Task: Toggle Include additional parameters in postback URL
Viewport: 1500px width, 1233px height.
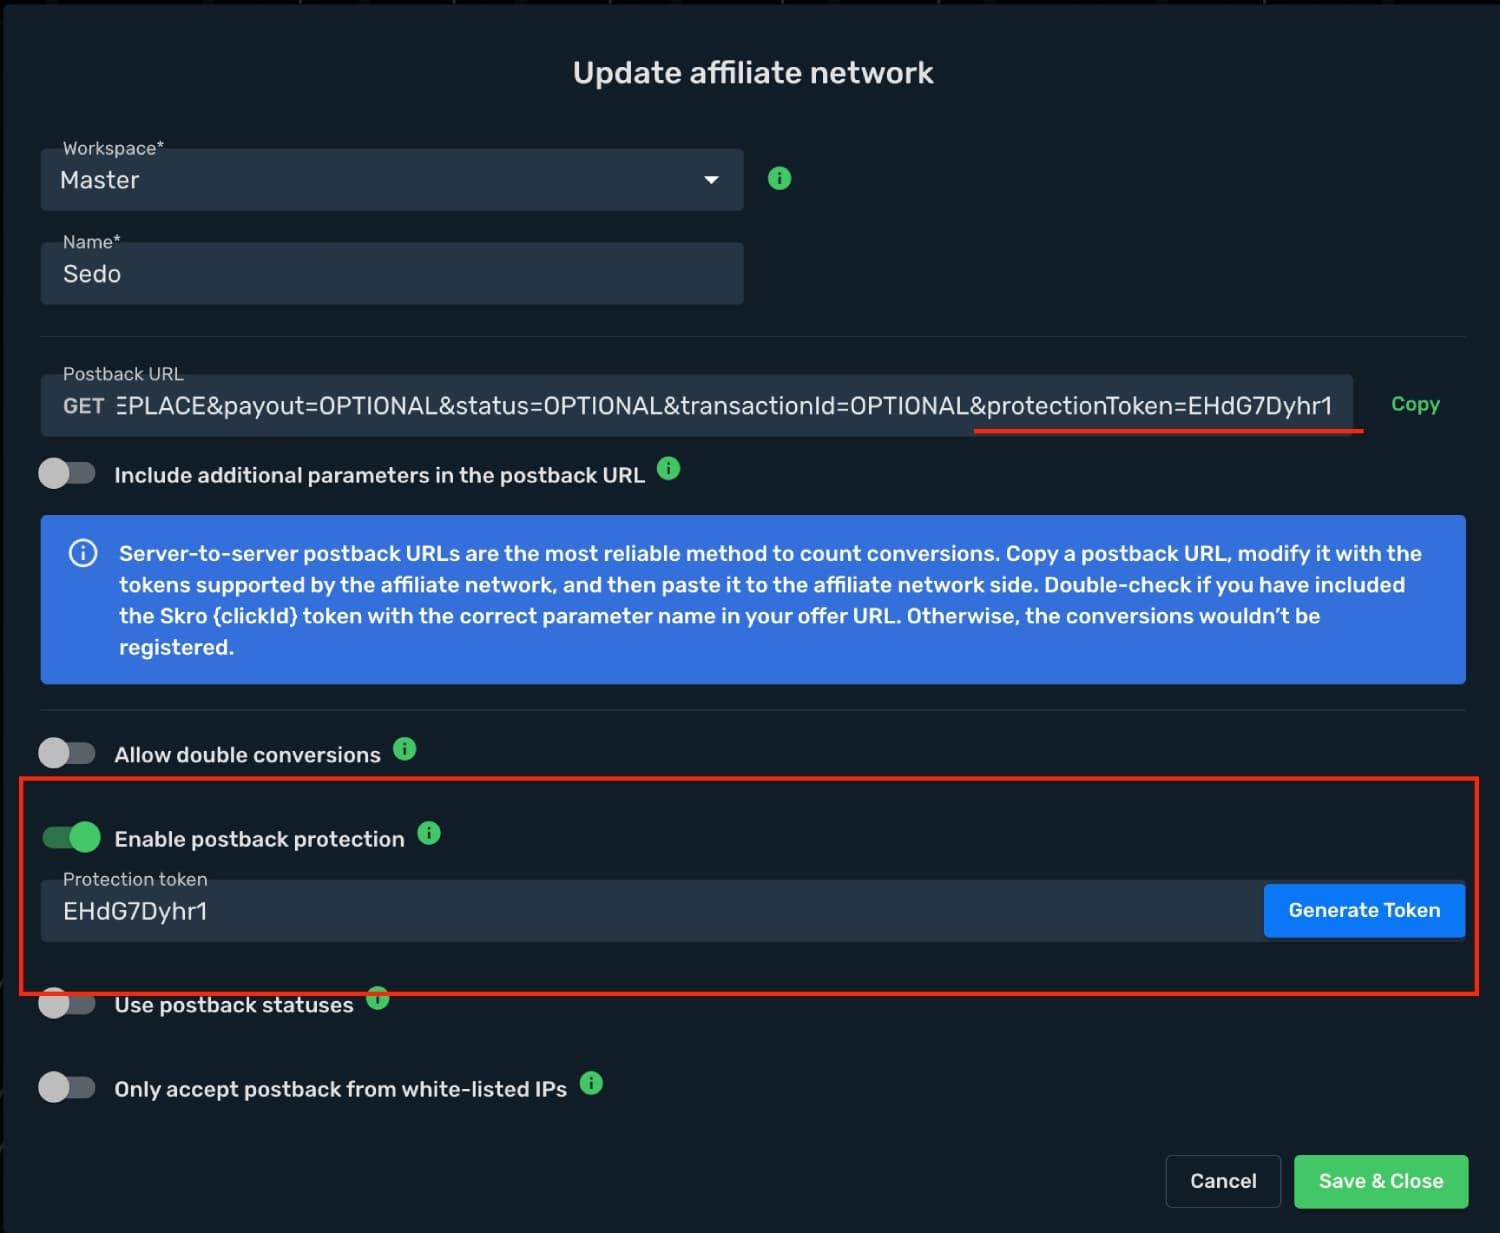Action: tap(67, 473)
